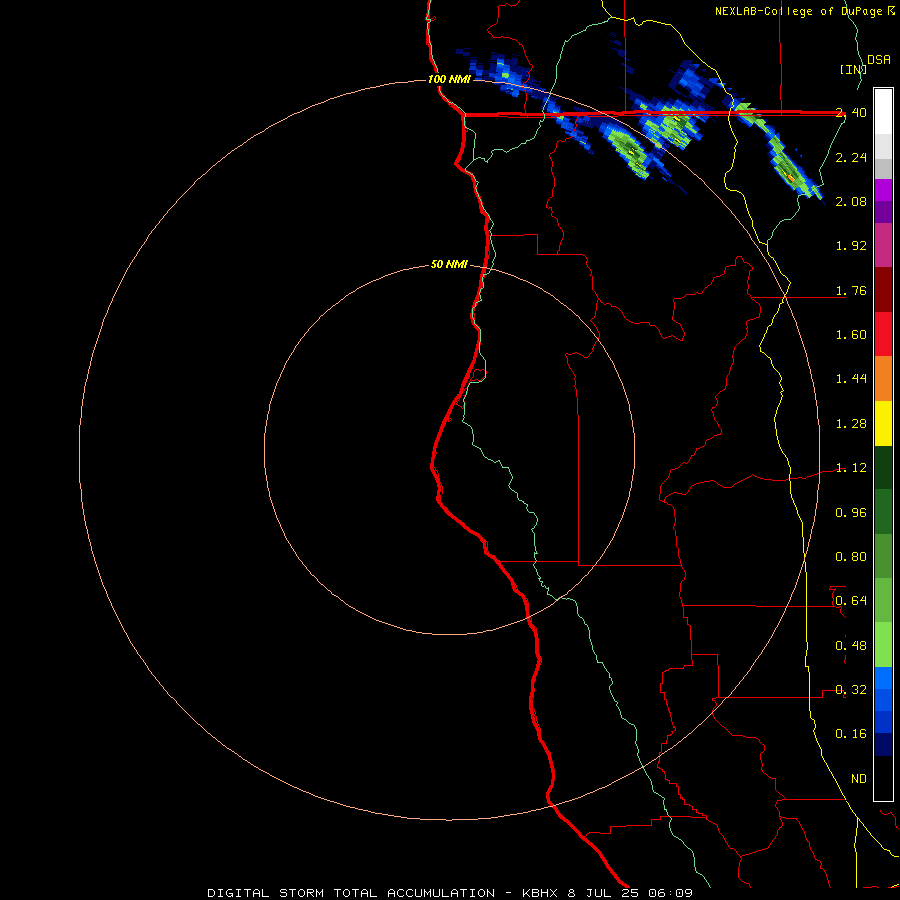Pick the darkest green swatch near 1.12
Viewport: 900px width, 900px height.
click(x=883, y=467)
